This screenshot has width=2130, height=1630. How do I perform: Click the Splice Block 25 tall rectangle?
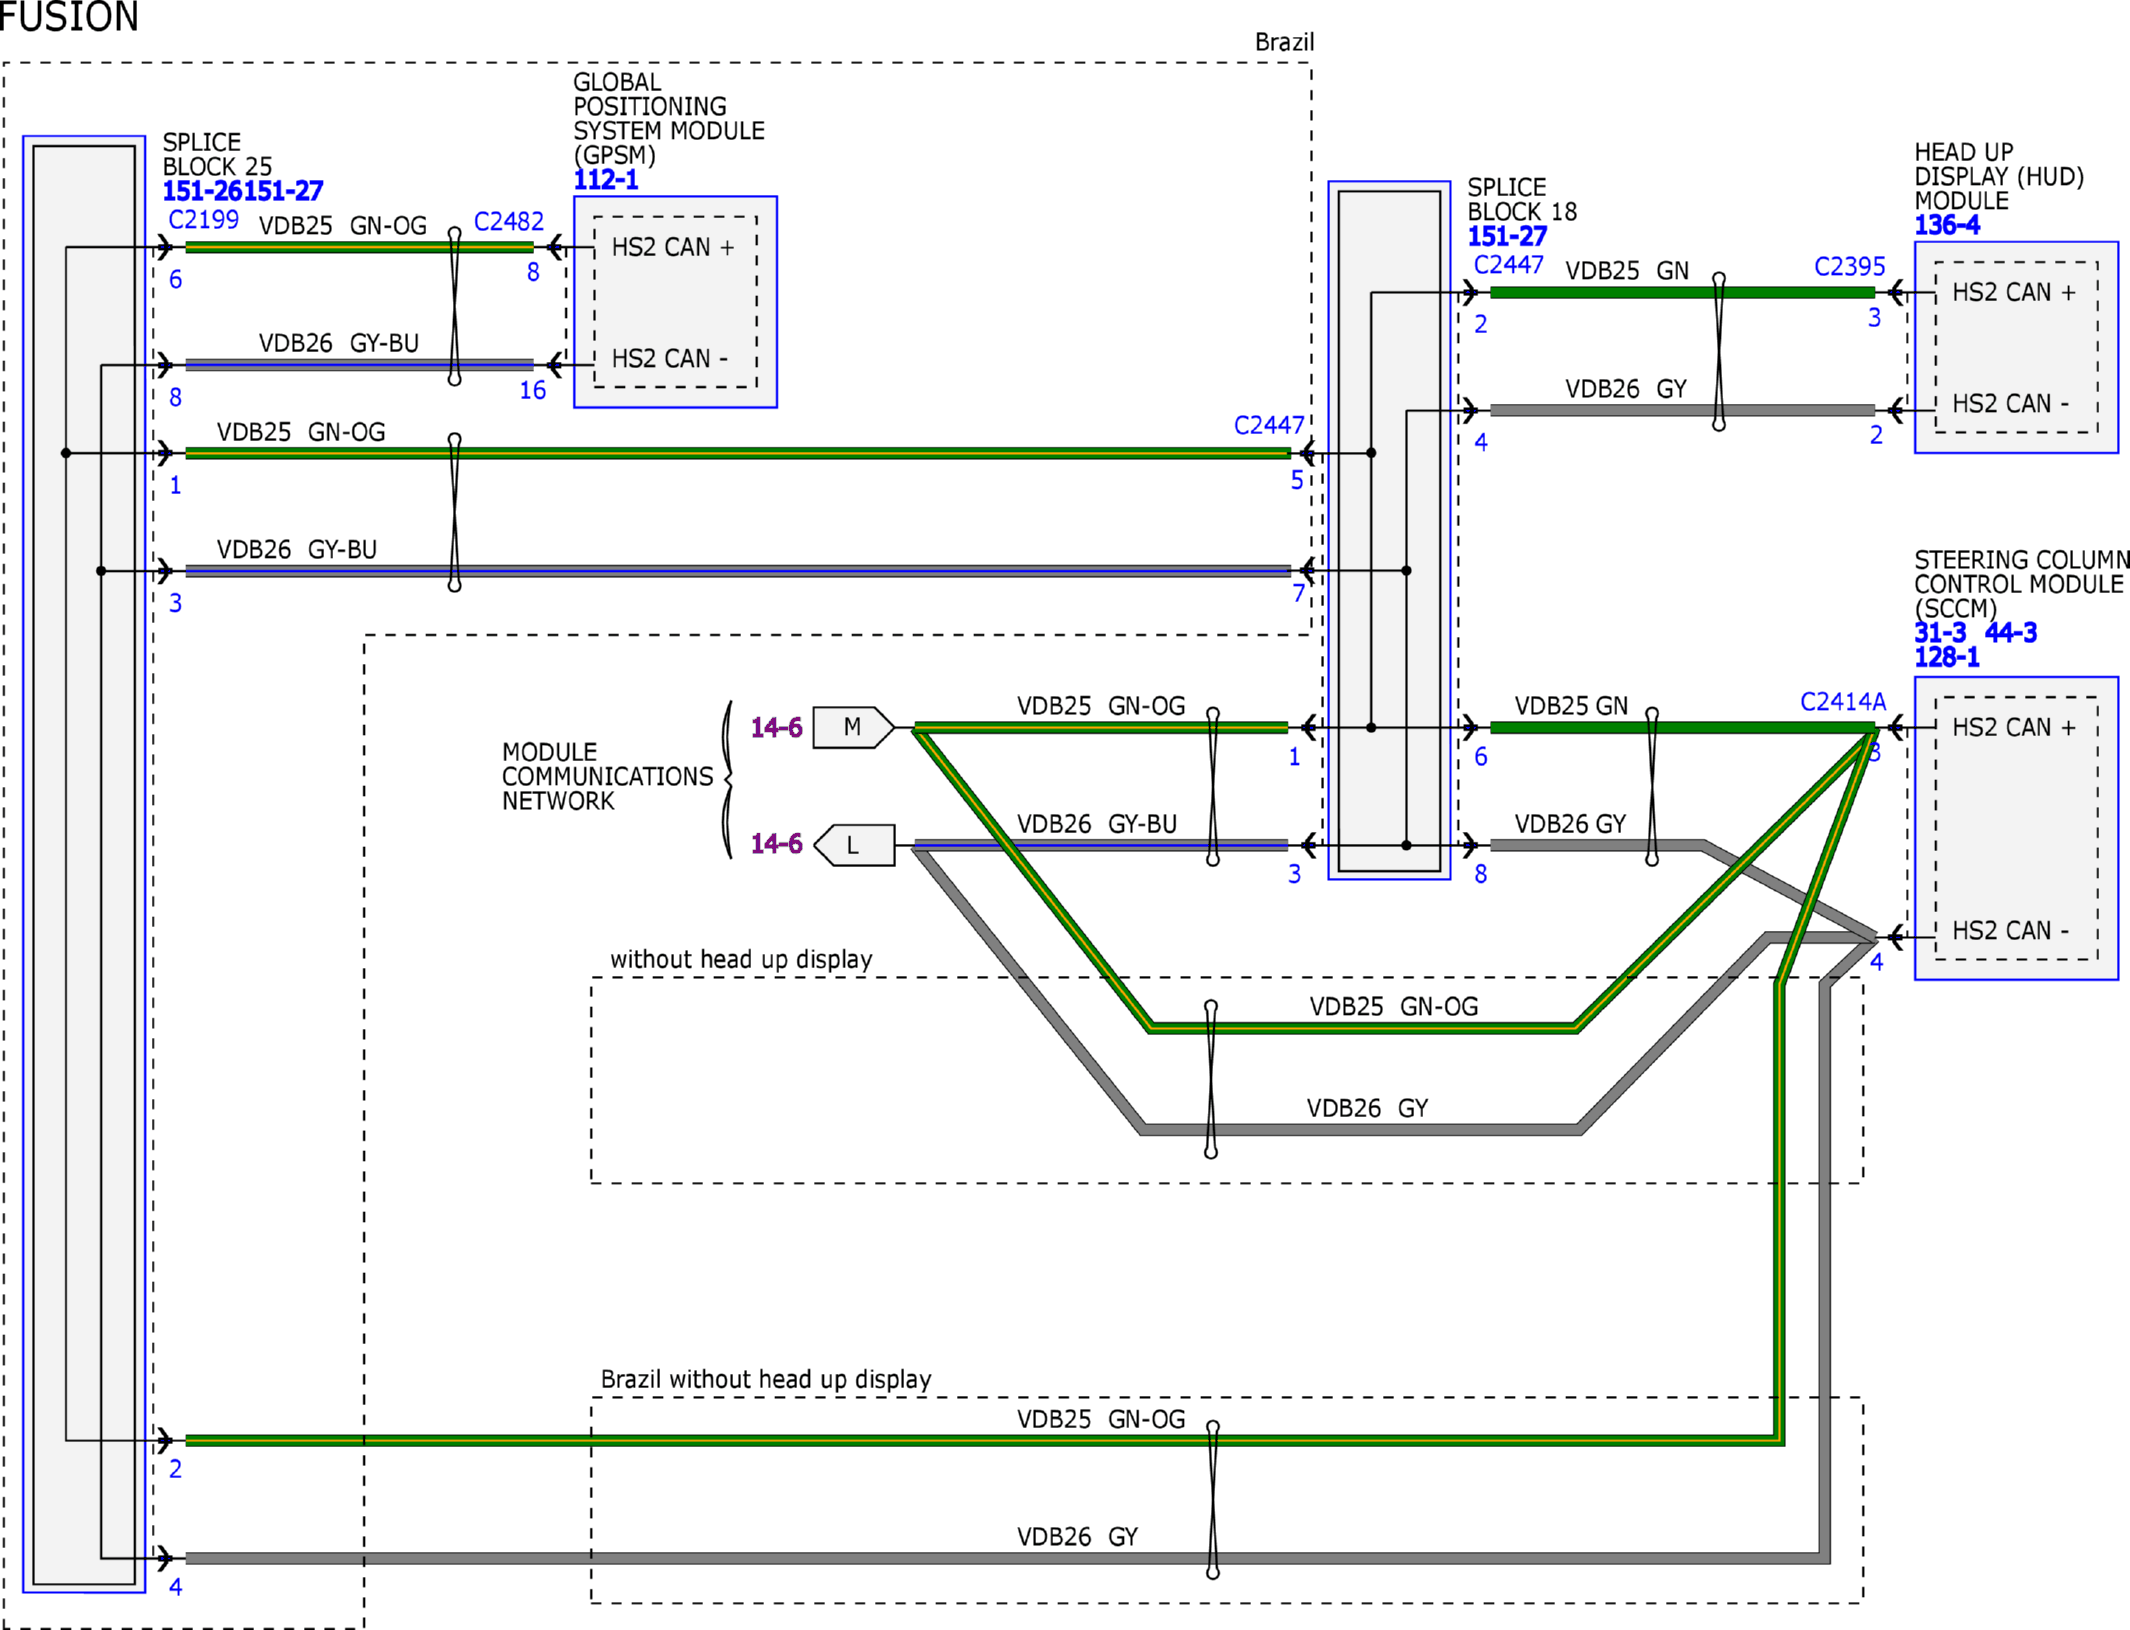84,864
